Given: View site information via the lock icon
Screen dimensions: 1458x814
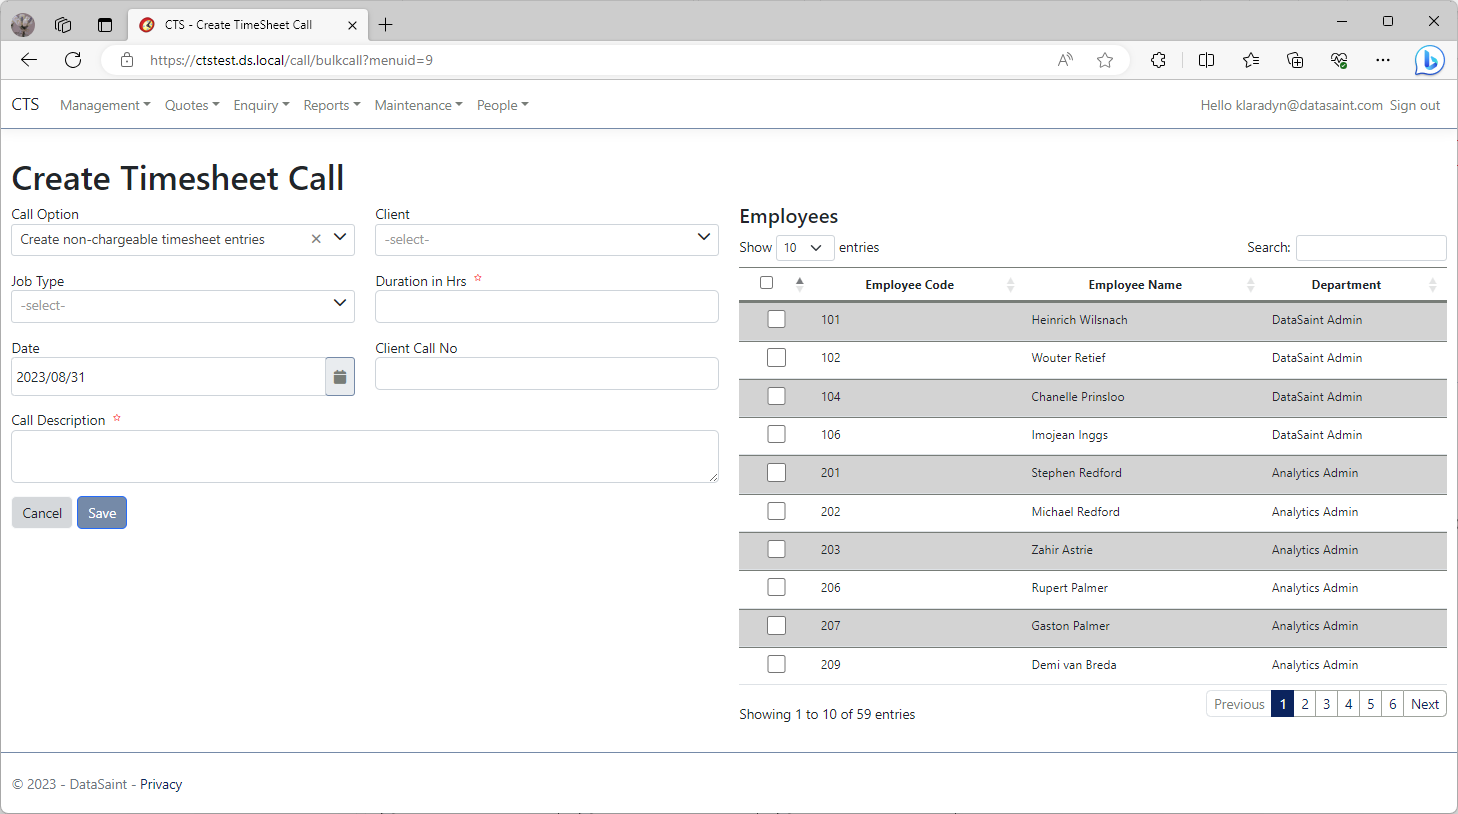Looking at the screenshot, I should [127, 60].
